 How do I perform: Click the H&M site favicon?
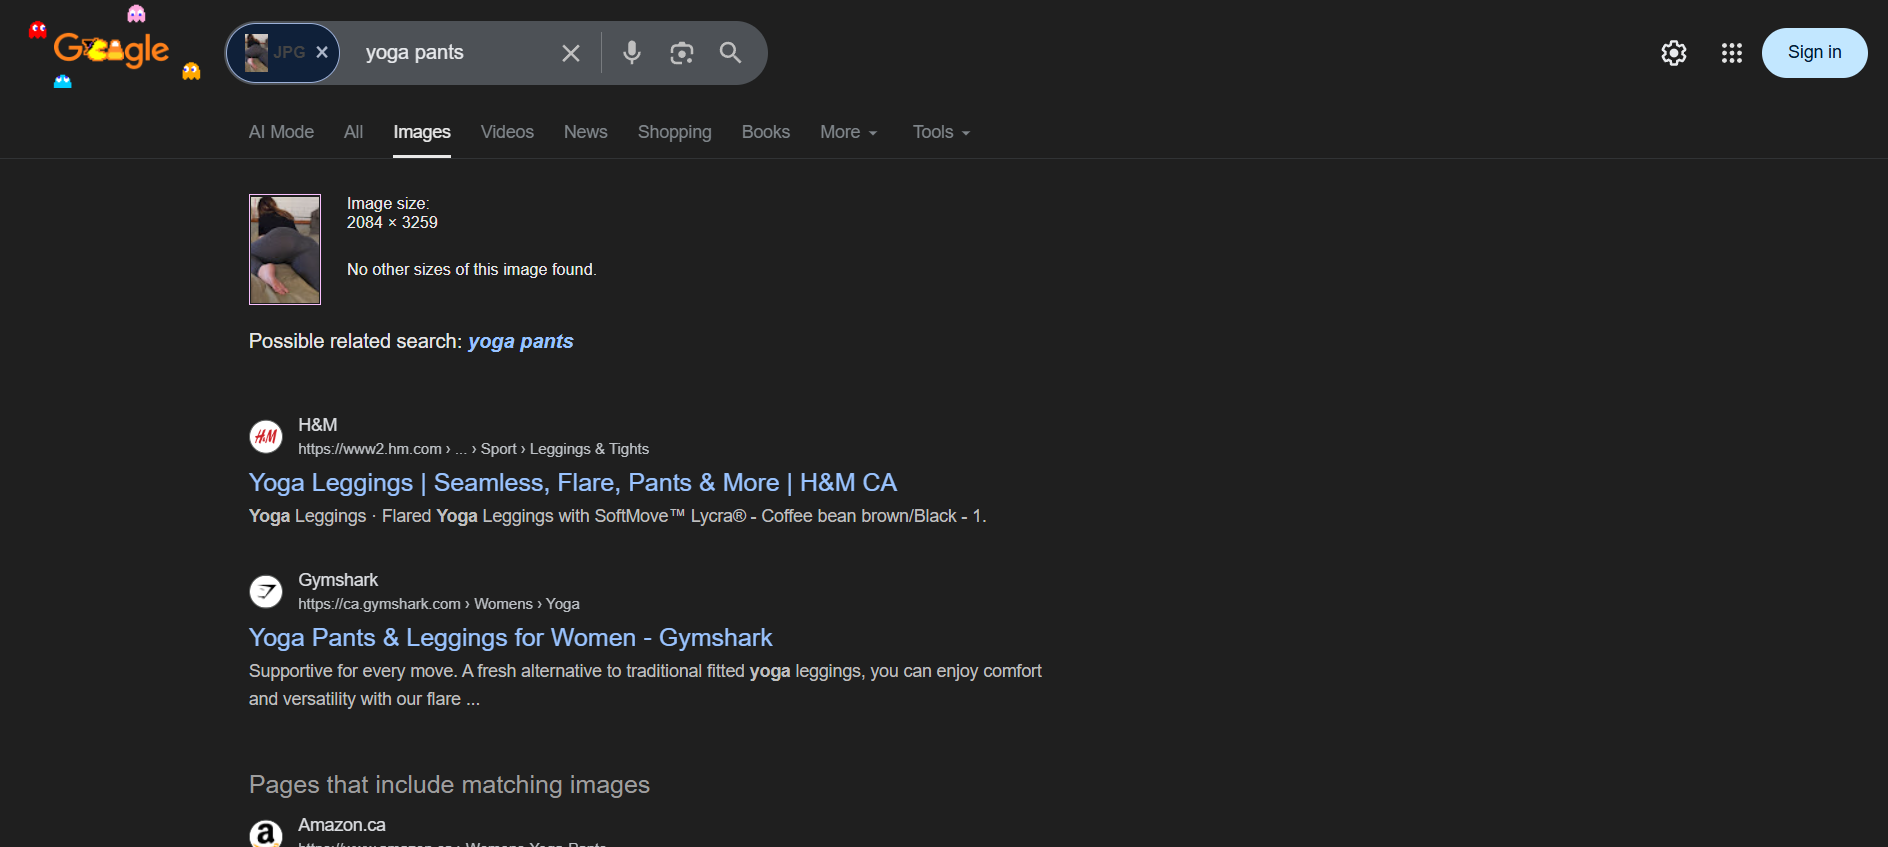[x=266, y=436]
